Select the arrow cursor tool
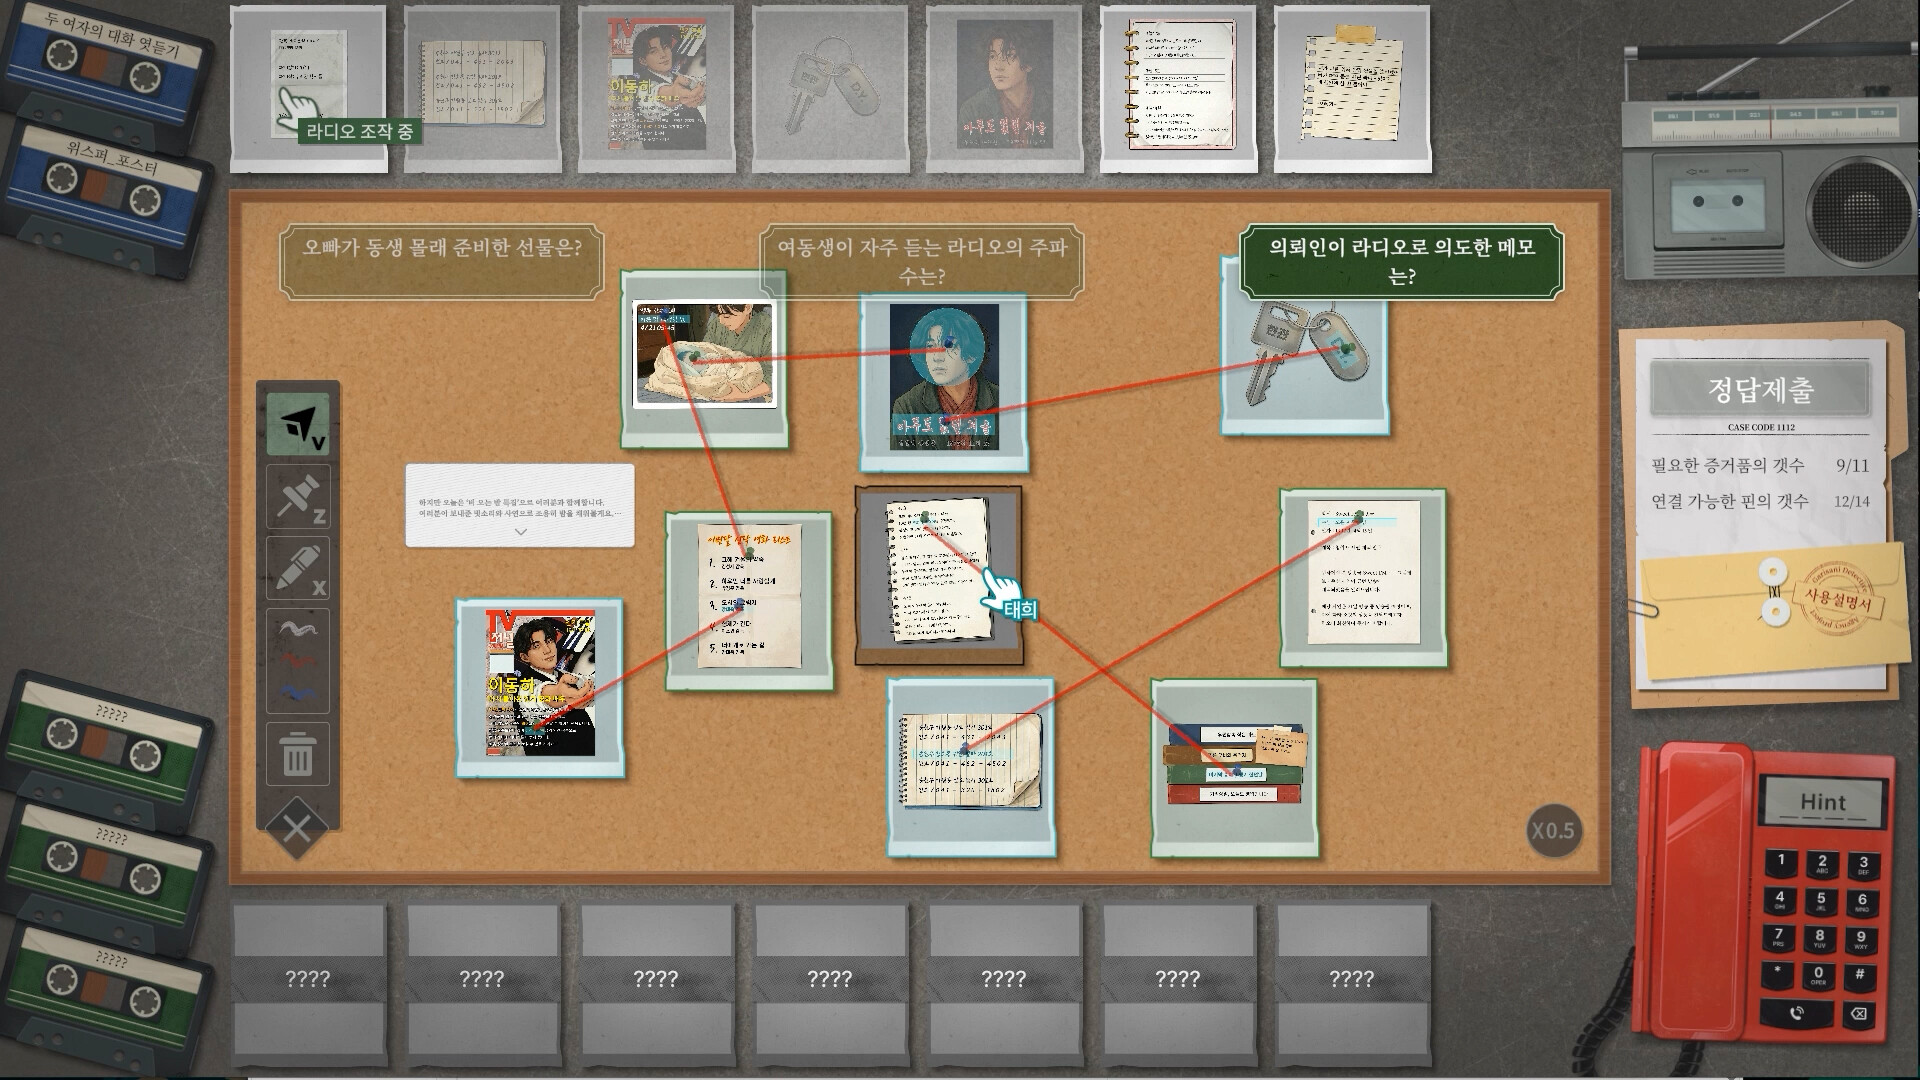The image size is (1920, 1080). pos(298,424)
